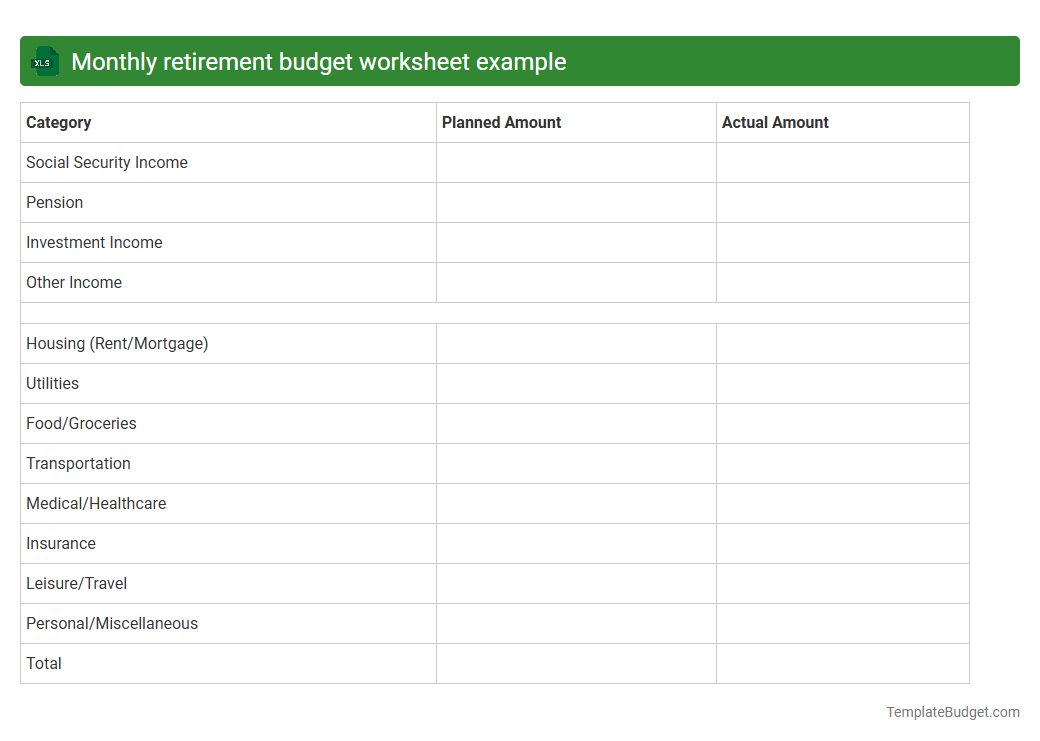Click the Other Income label

pyautogui.click(x=73, y=282)
